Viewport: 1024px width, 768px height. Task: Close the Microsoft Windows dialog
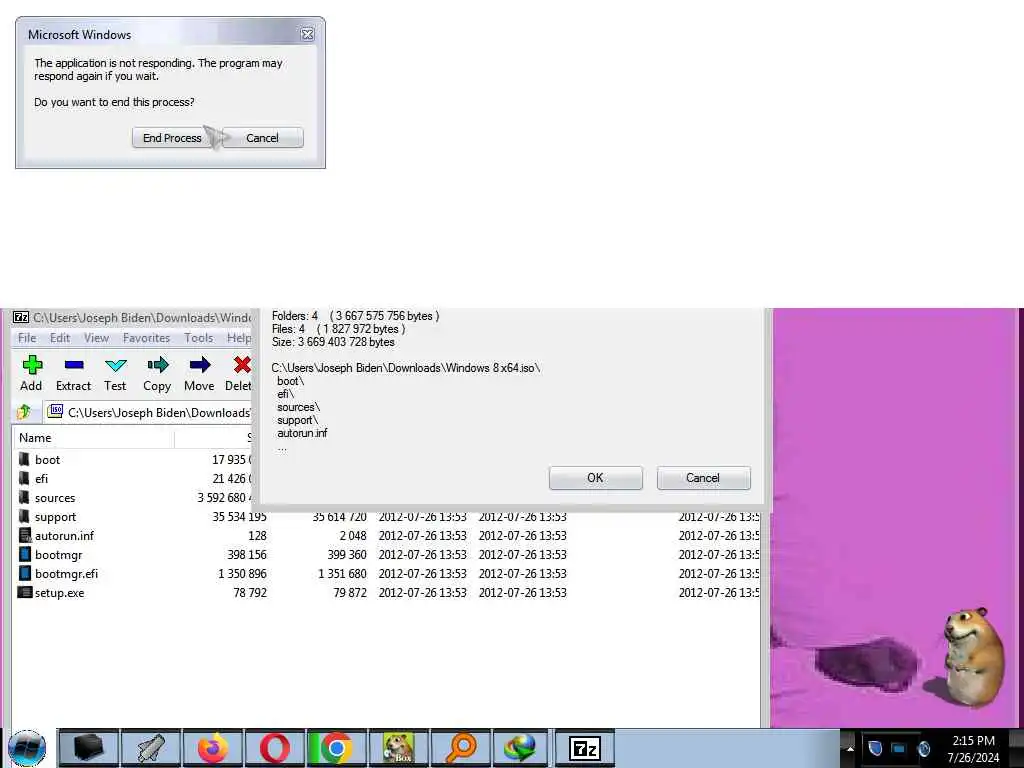307,35
